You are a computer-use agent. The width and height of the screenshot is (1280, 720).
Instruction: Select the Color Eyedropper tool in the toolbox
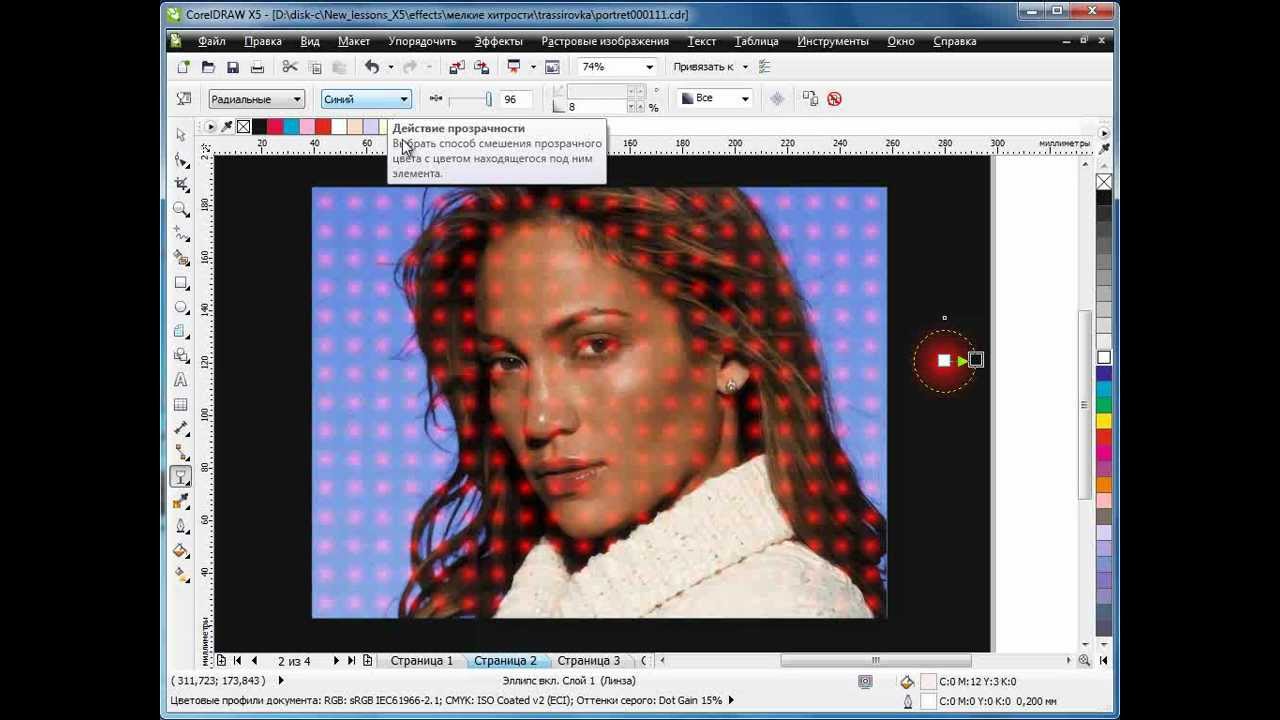point(181,502)
